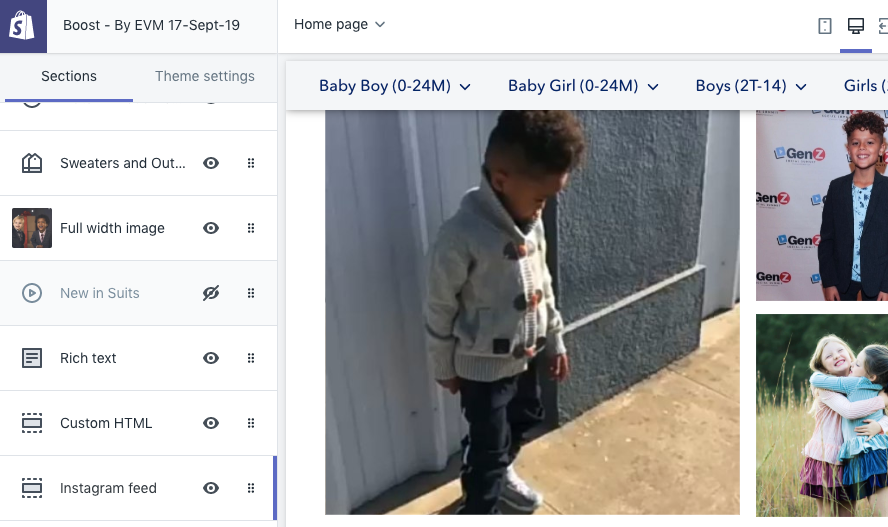
Task: Open the Home page selector dropdown
Action: 339,24
